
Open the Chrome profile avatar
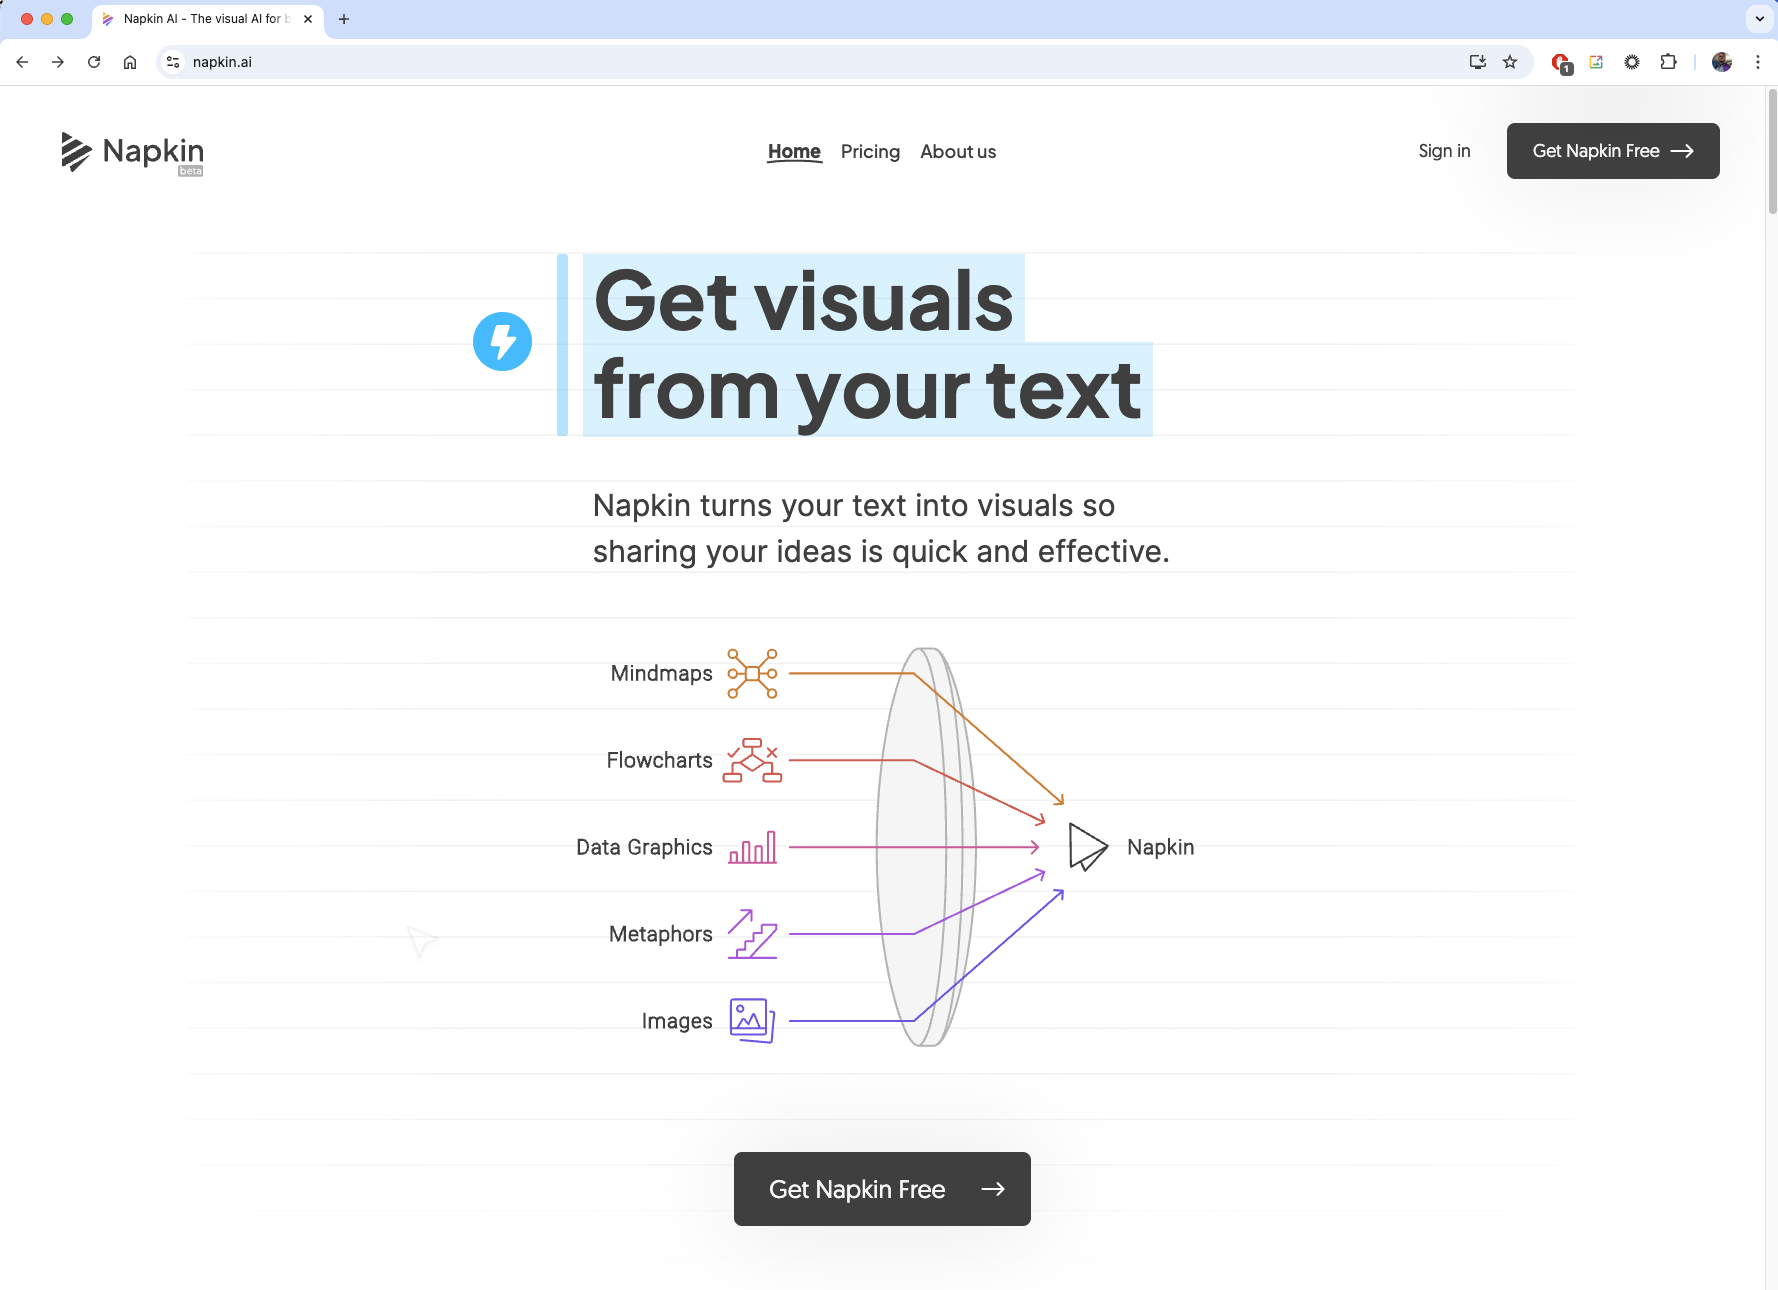point(1722,62)
